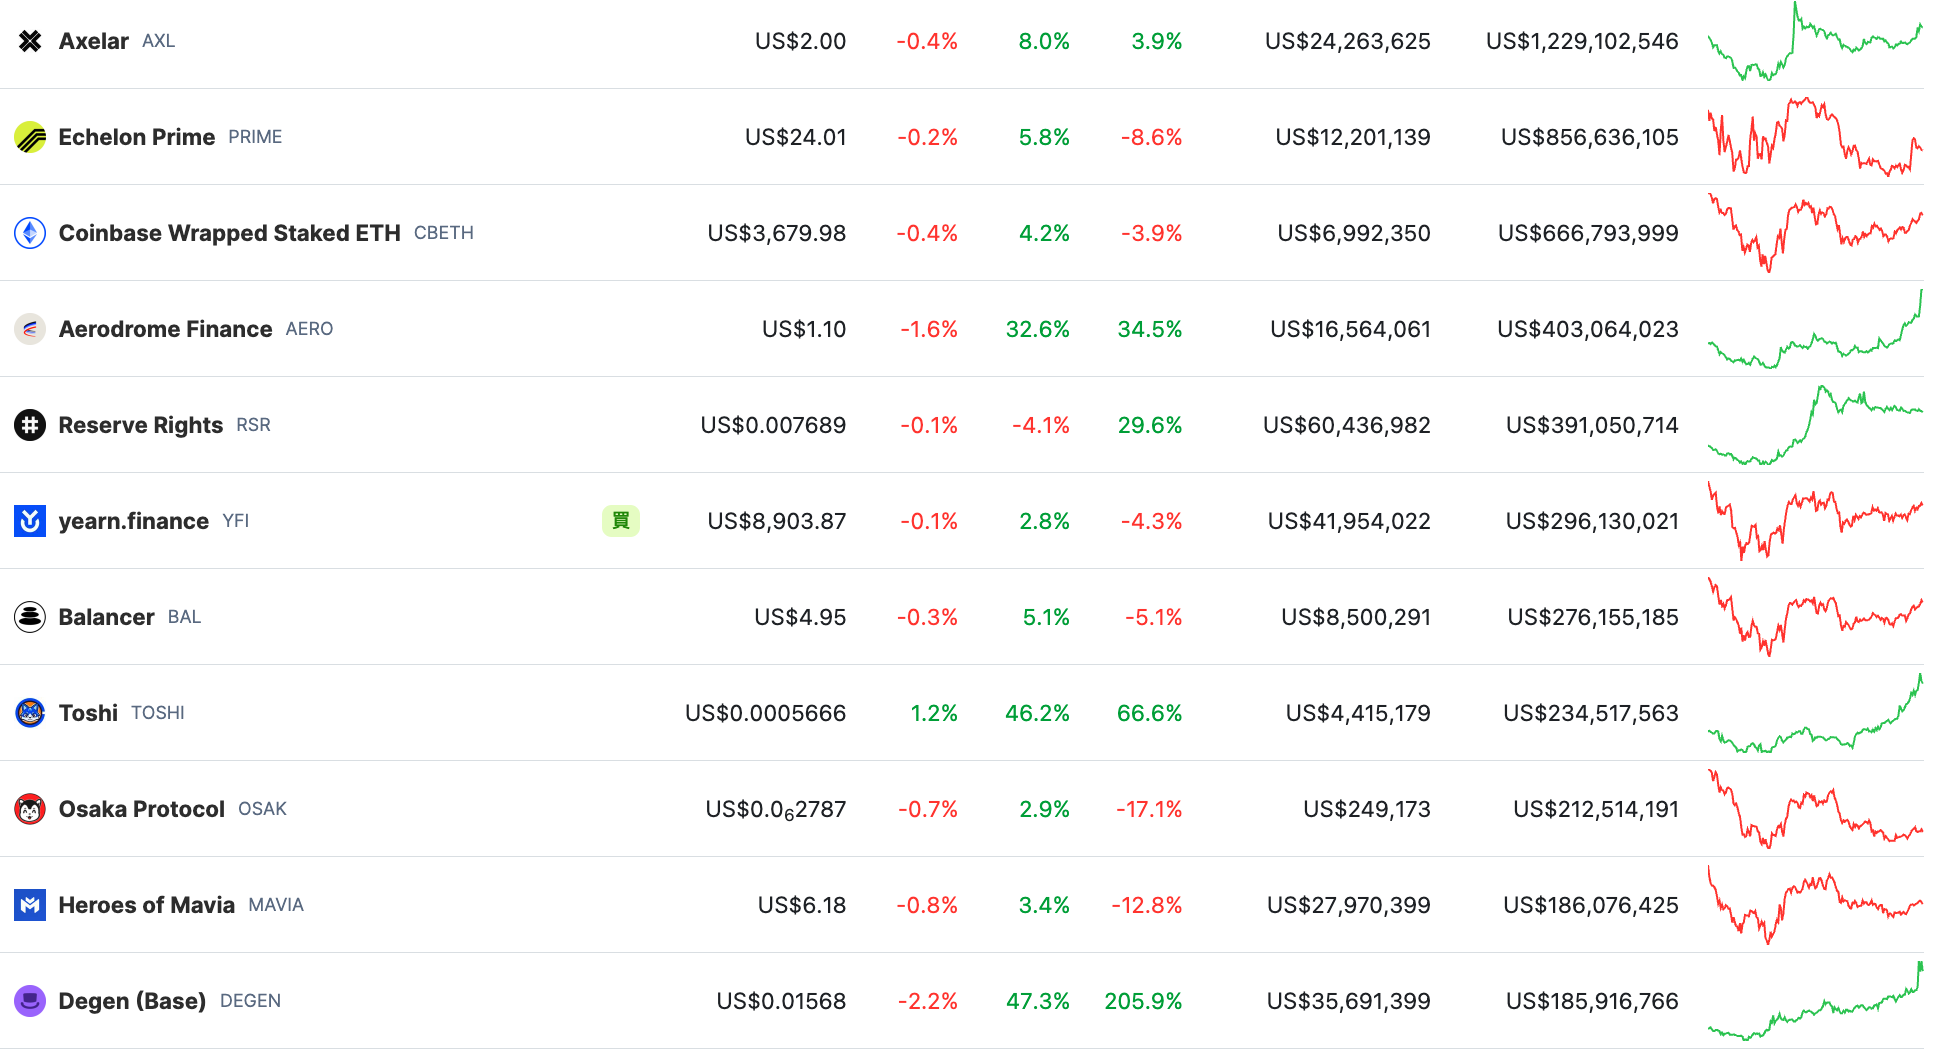1956x1052 pixels.
Task: Click the Axelar 7-day sparkline chart
Action: click(x=1814, y=42)
